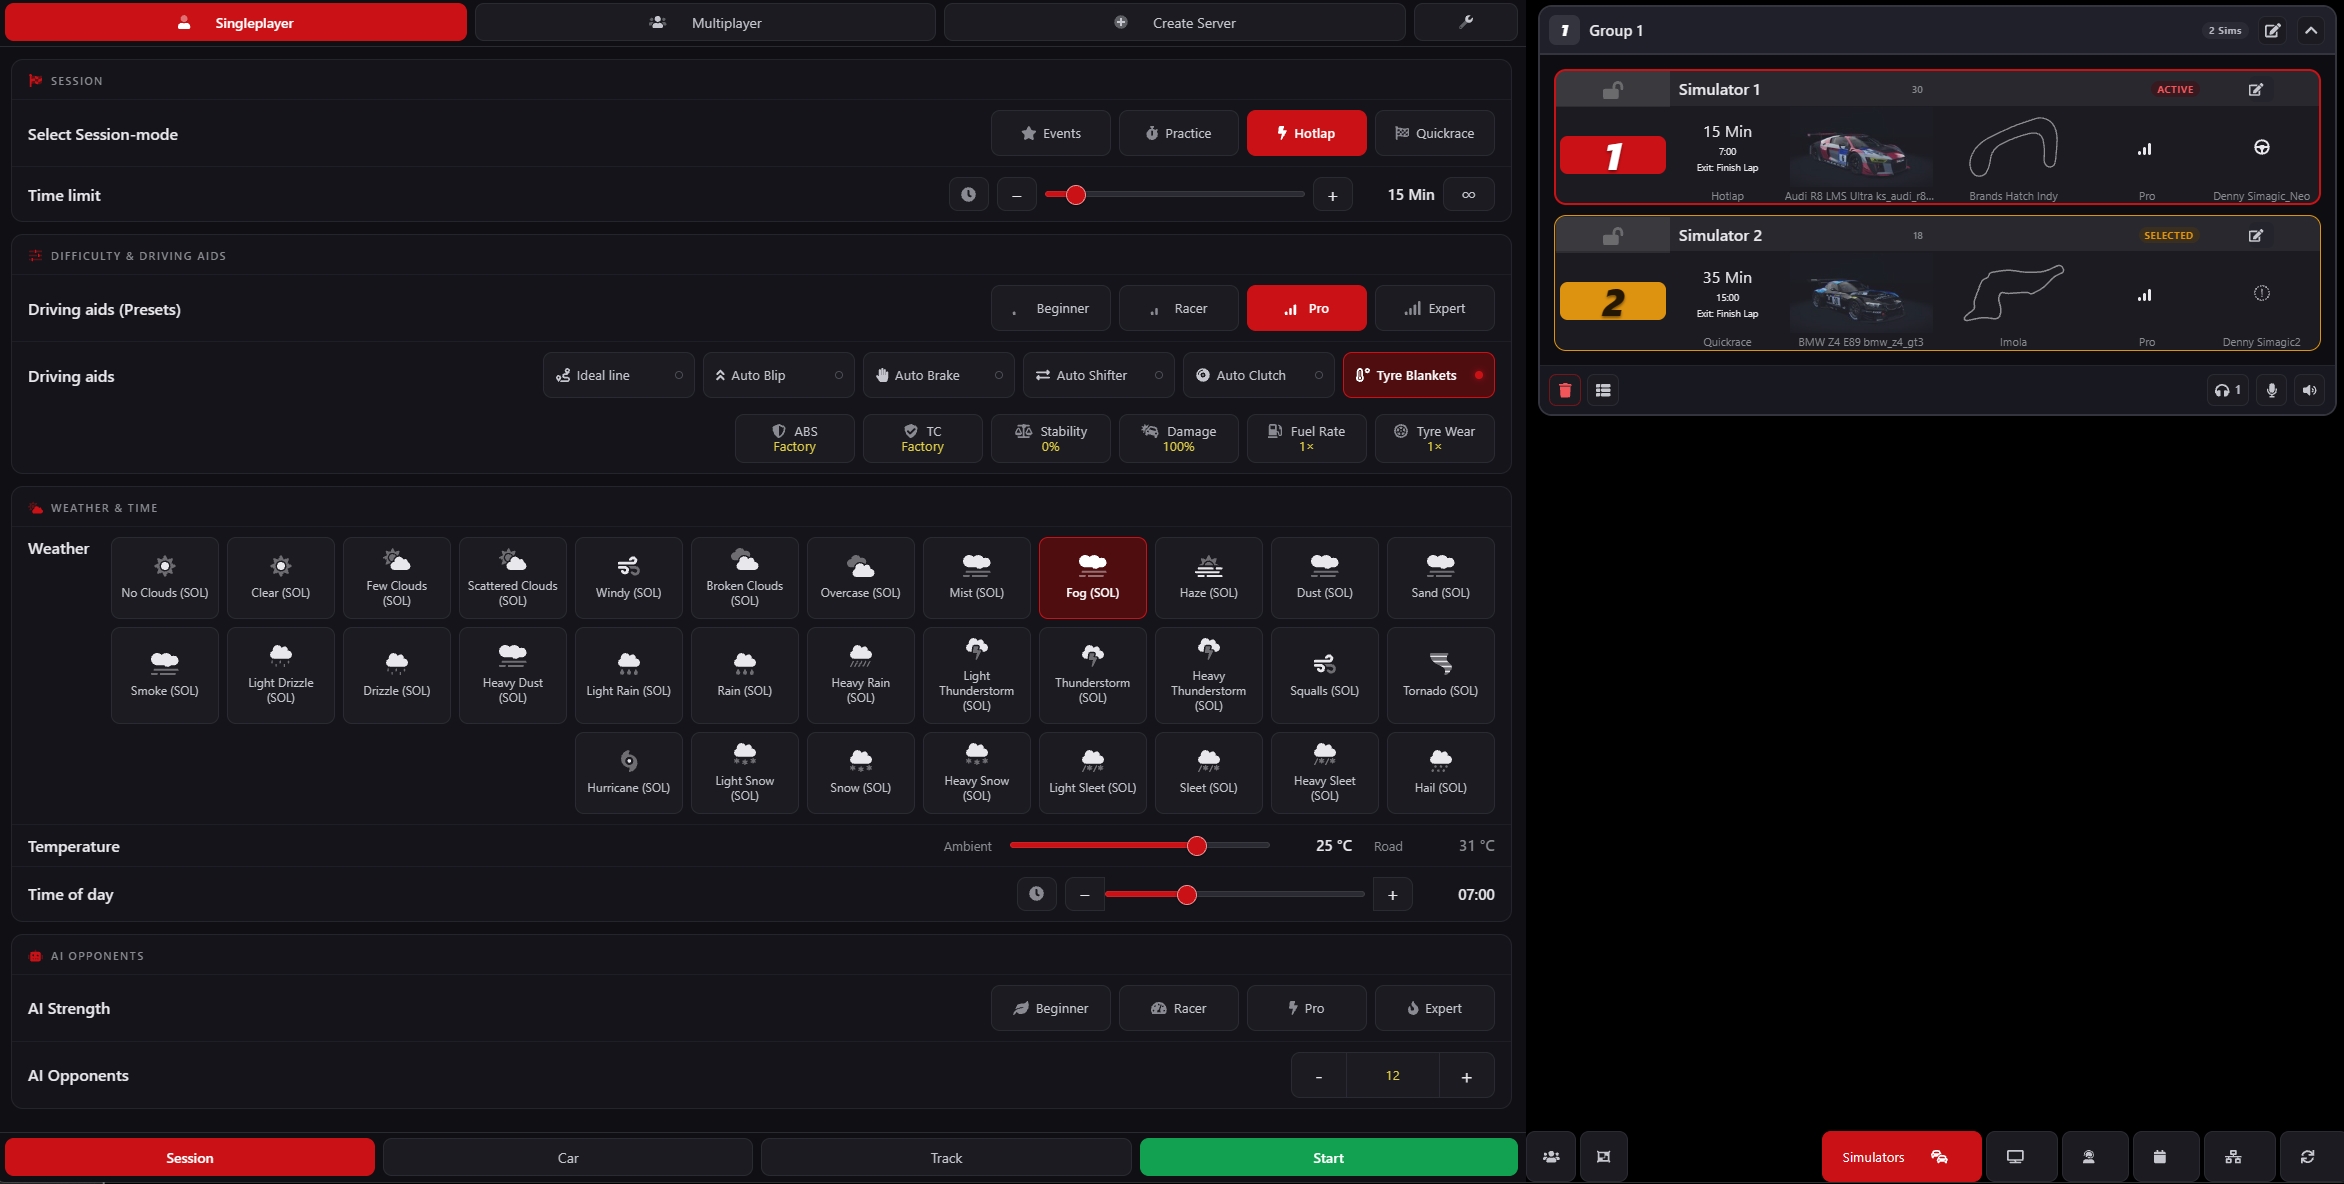Choose Expert driving aids preset
Screen dimensions: 2344x1184
(1434, 308)
